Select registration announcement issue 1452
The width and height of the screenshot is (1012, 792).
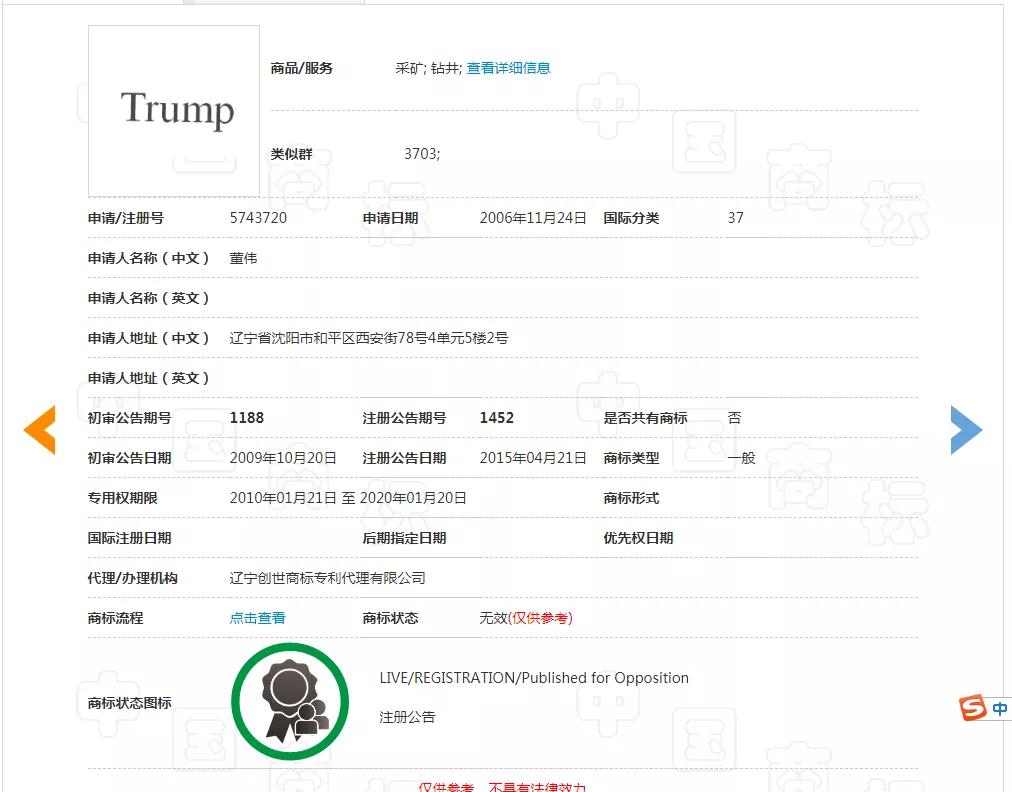point(496,418)
